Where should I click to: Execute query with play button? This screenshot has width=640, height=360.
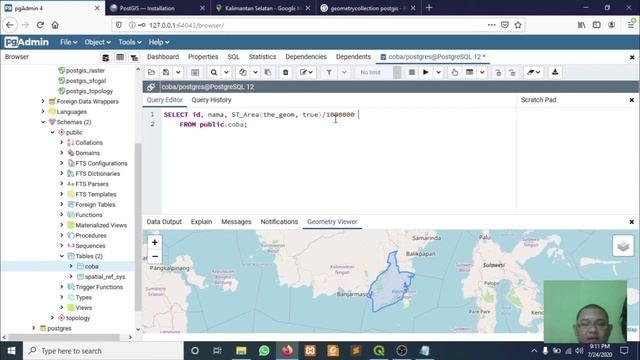coord(426,72)
